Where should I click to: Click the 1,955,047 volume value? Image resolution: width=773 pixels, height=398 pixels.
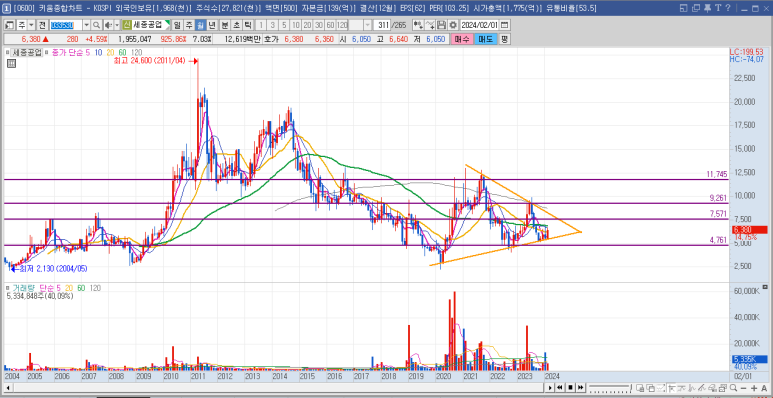tap(135, 39)
